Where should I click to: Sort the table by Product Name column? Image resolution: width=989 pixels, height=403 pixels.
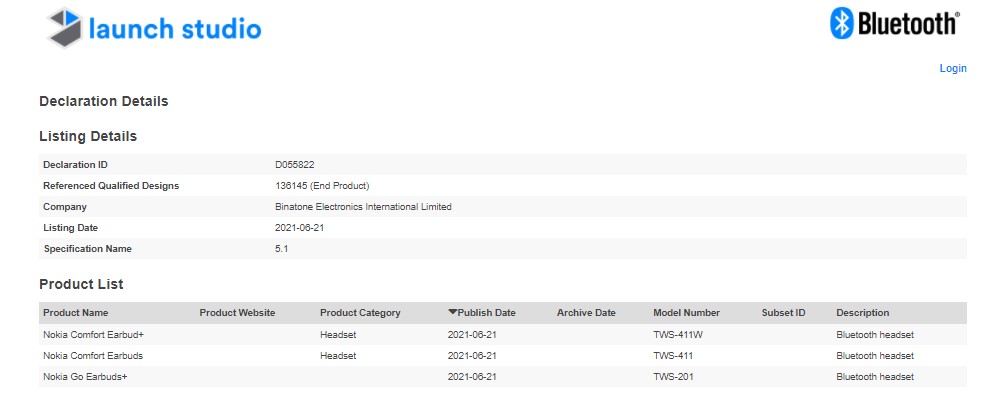point(76,313)
